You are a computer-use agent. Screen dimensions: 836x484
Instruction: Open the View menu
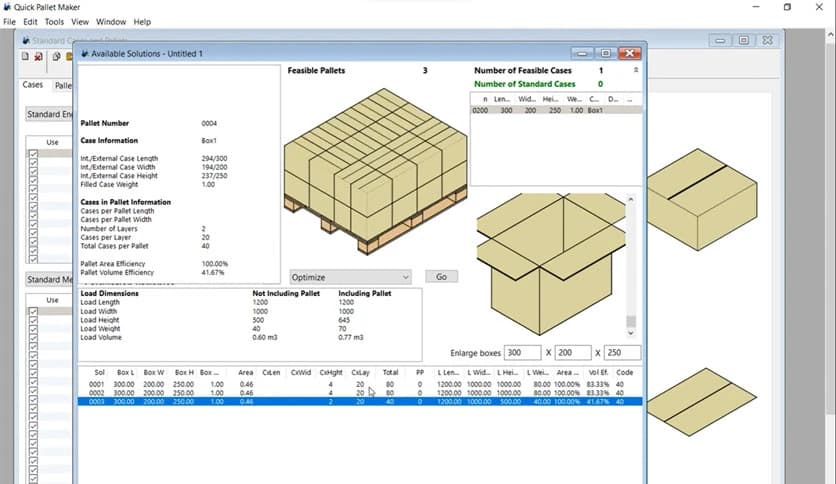click(x=80, y=22)
